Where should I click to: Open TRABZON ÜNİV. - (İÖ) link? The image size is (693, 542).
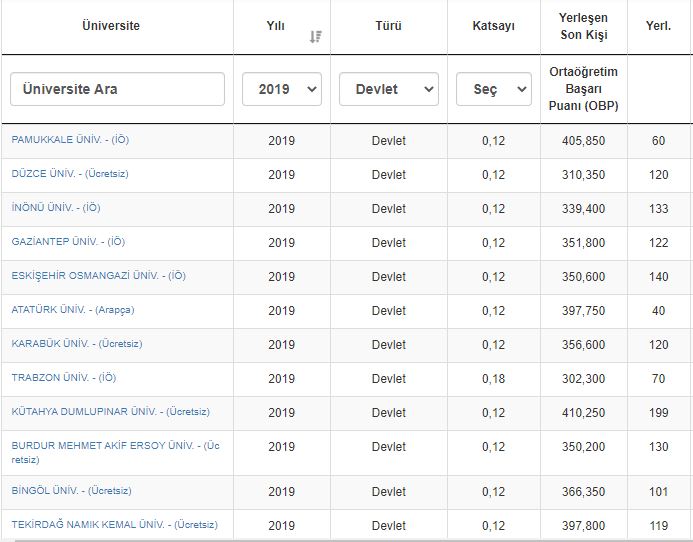(64, 378)
